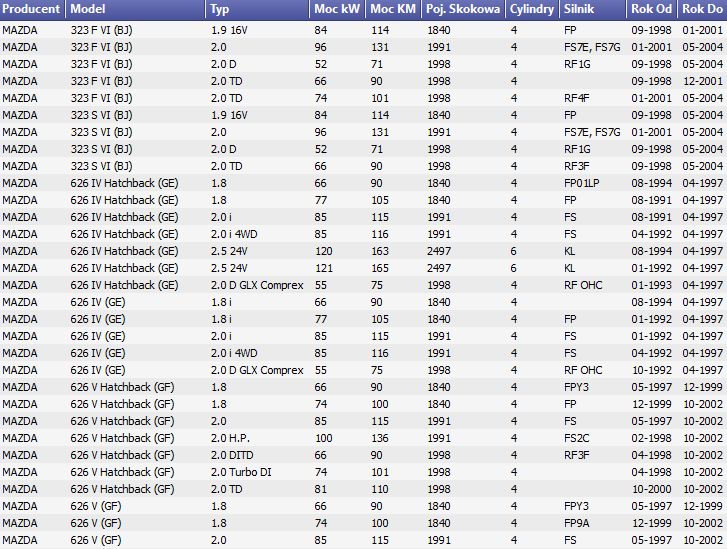
Task: Click the Poj. Skokowa column header
Action: coord(463,9)
